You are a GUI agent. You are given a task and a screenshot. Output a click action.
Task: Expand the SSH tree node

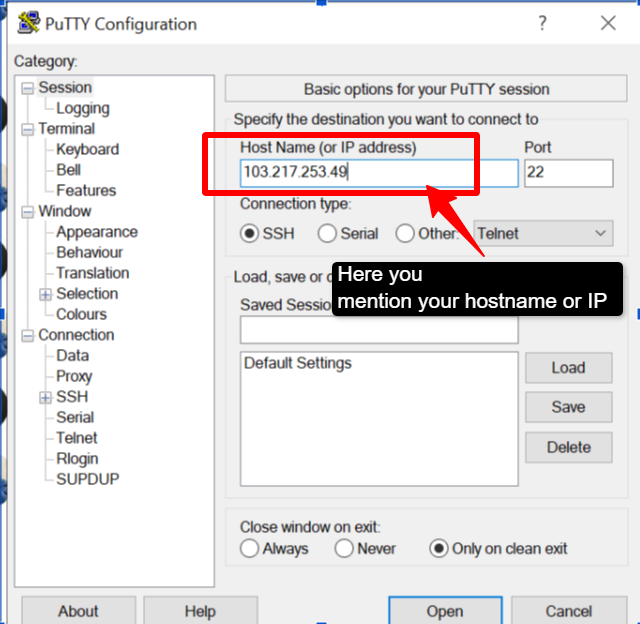pyautogui.click(x=45, y=397)
